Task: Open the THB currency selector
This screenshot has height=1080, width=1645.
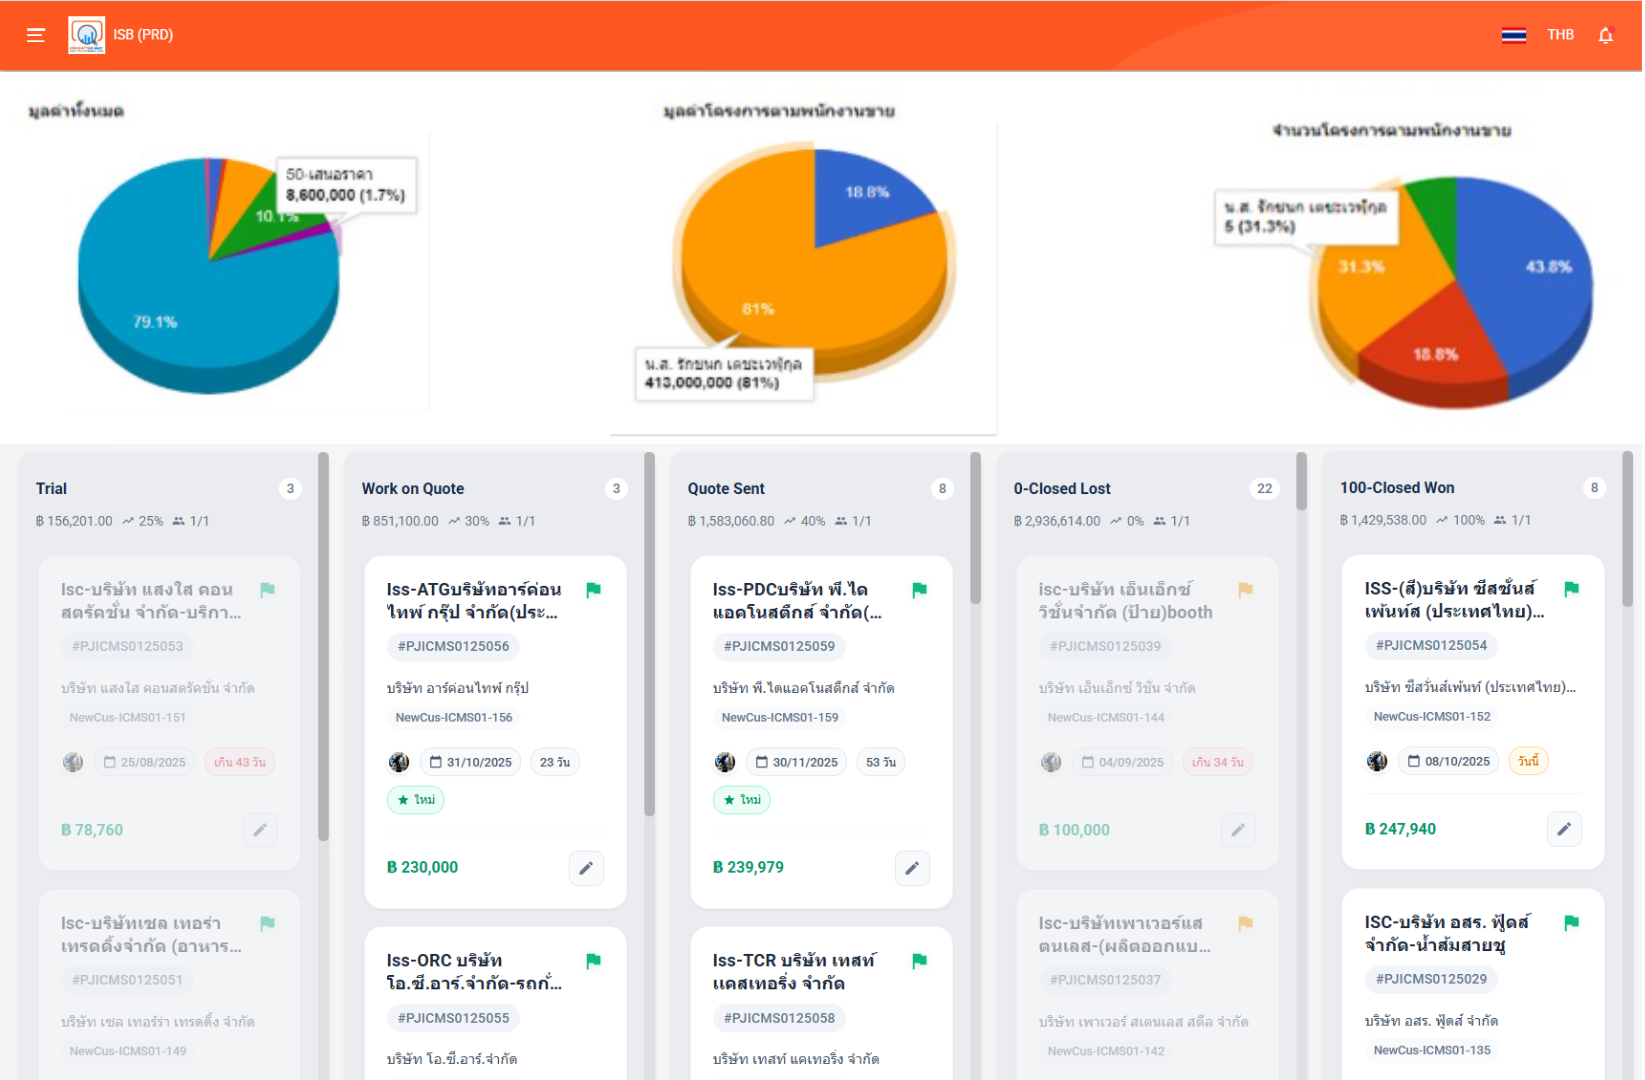Action: (1560, 35)
